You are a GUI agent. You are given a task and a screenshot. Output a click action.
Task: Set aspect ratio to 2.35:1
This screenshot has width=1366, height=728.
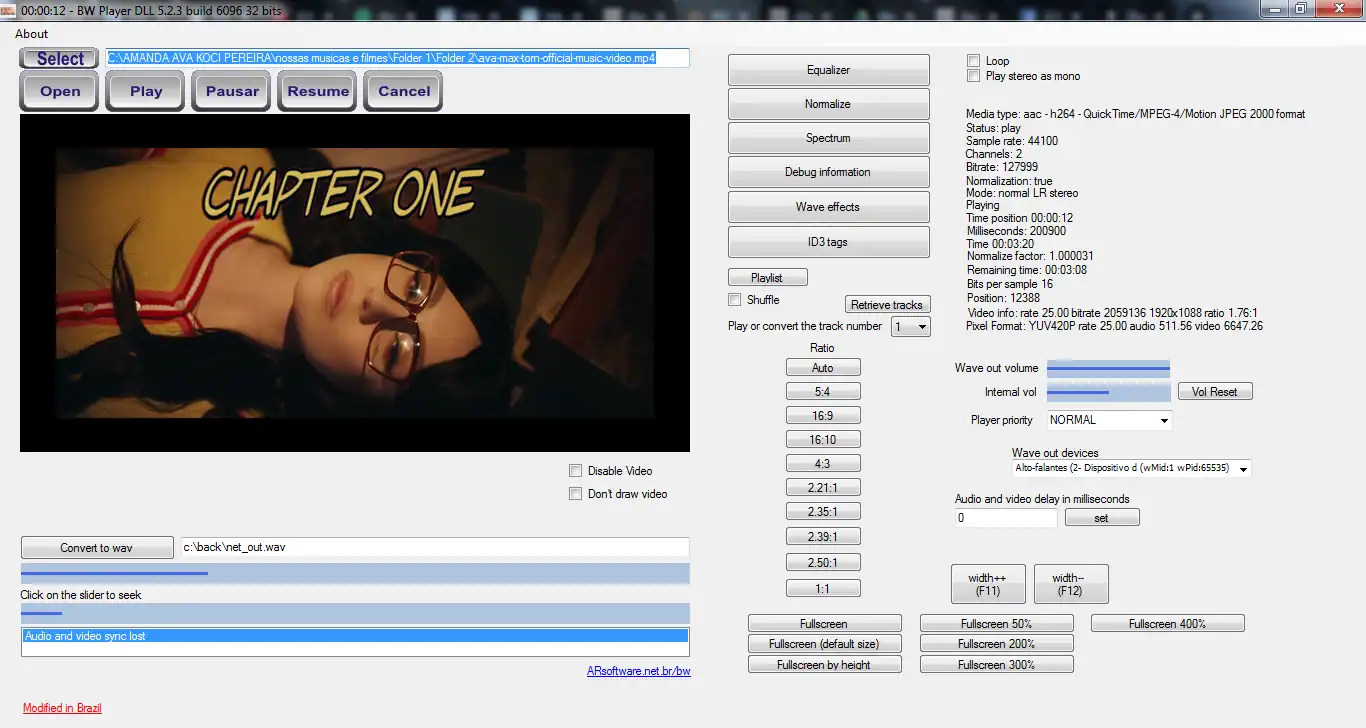click(823, 512)
